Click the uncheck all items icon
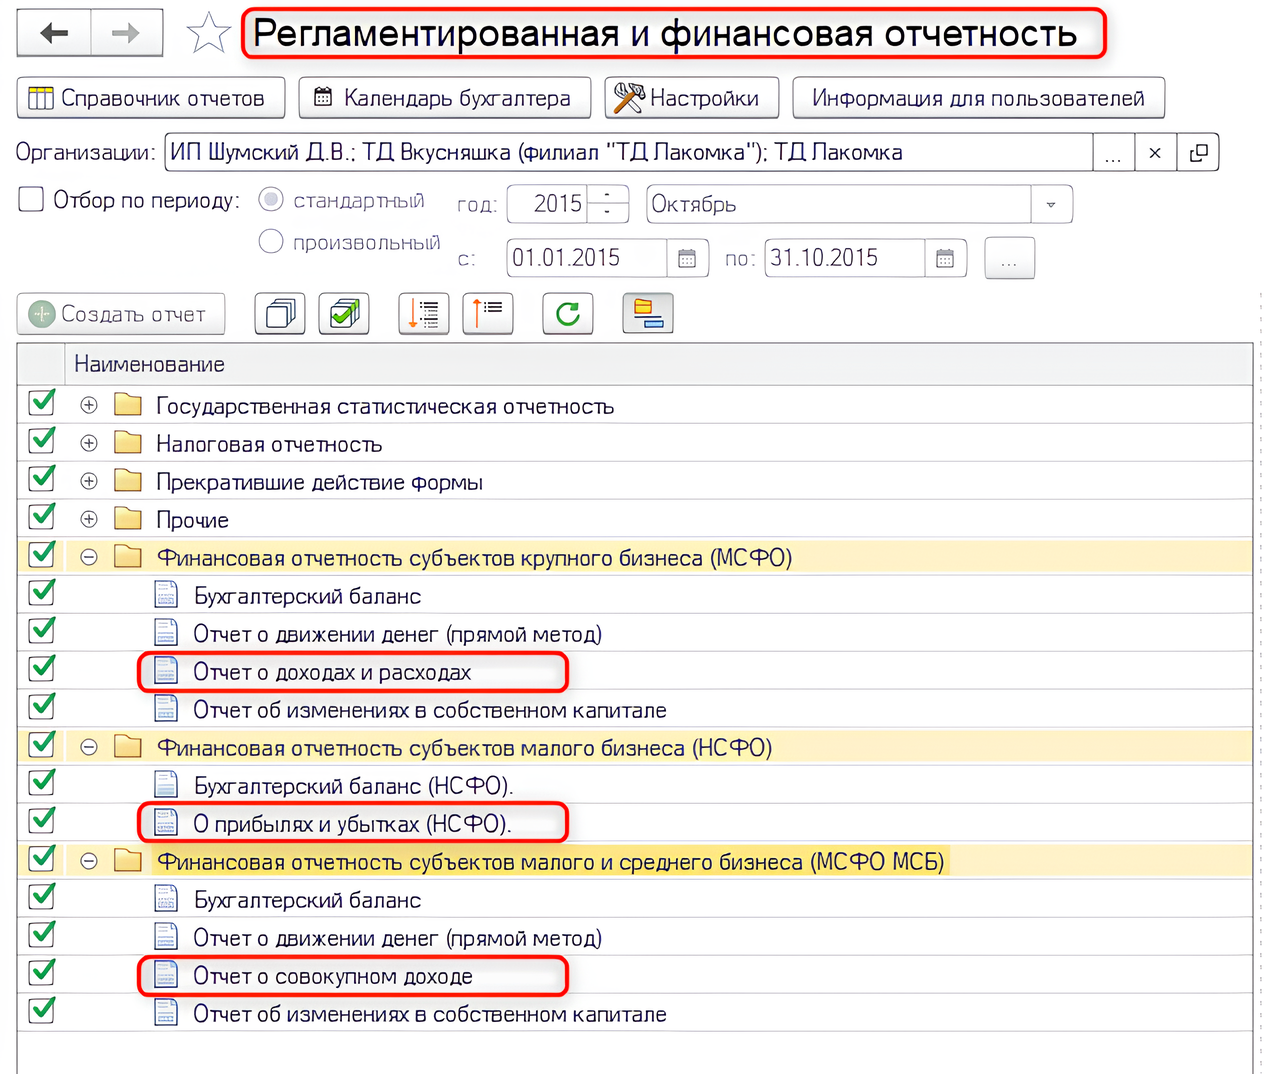 pos(280,314)
